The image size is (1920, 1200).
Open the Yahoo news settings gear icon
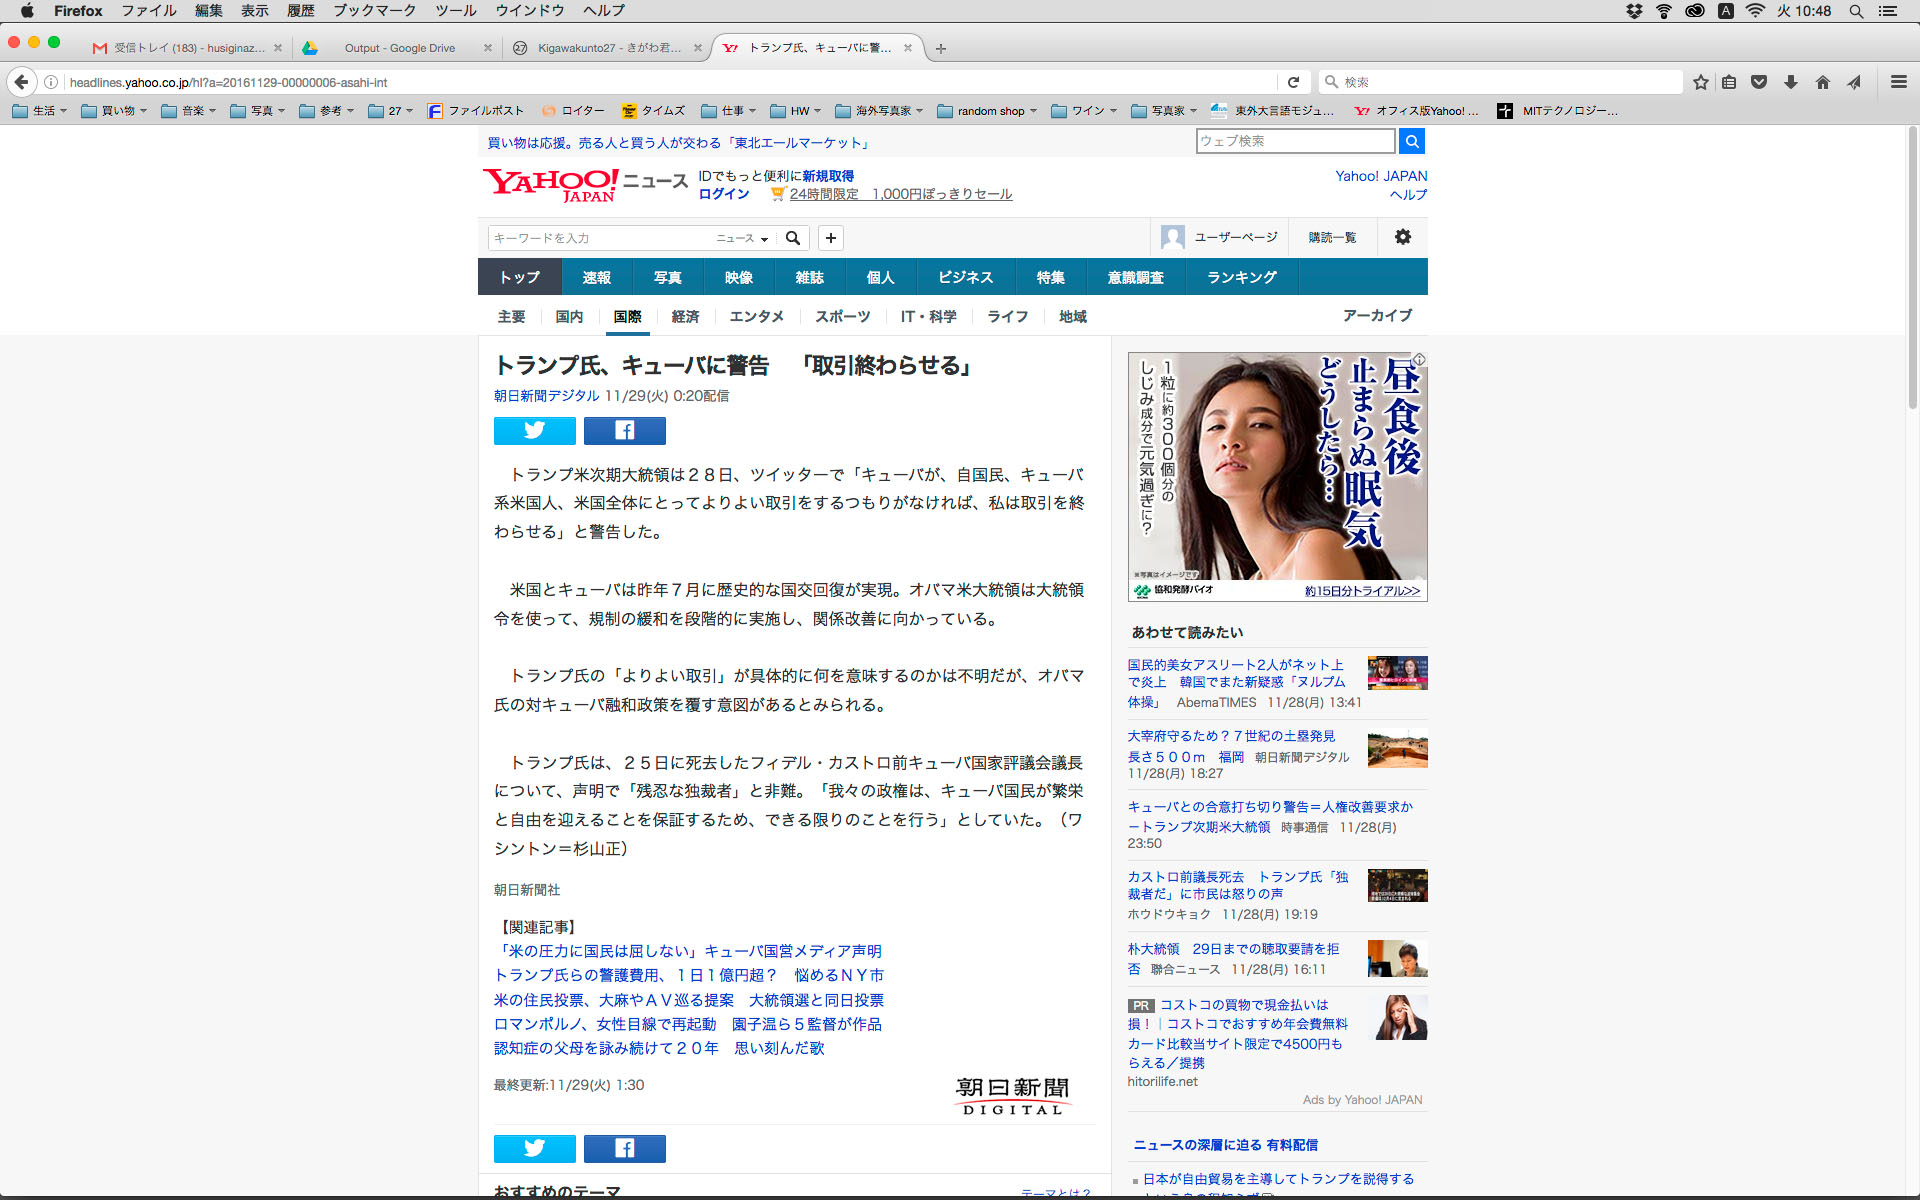pyautogui.click(x=1402, y=237)
